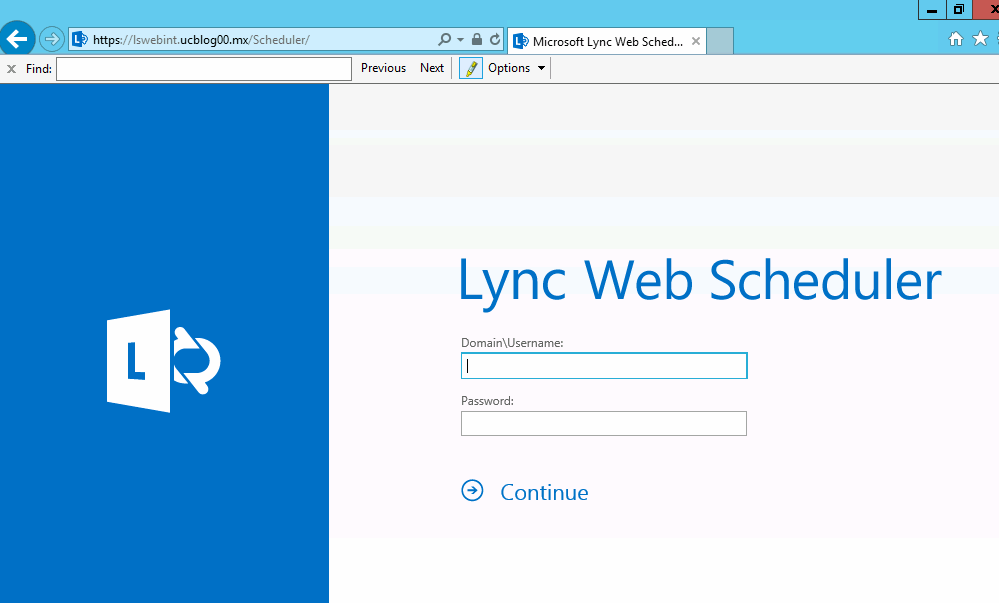The image size is (999, 603).
Task: Click the Domain\Username input field
Action: click(604, 366)
